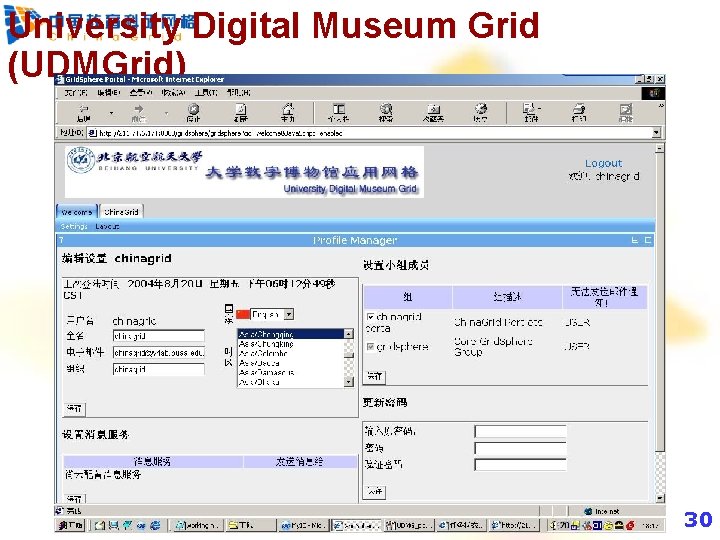Screen dimensions: 720x540
Task: Click the Show Desktop quick launch icon
Action: coord(100,525)
